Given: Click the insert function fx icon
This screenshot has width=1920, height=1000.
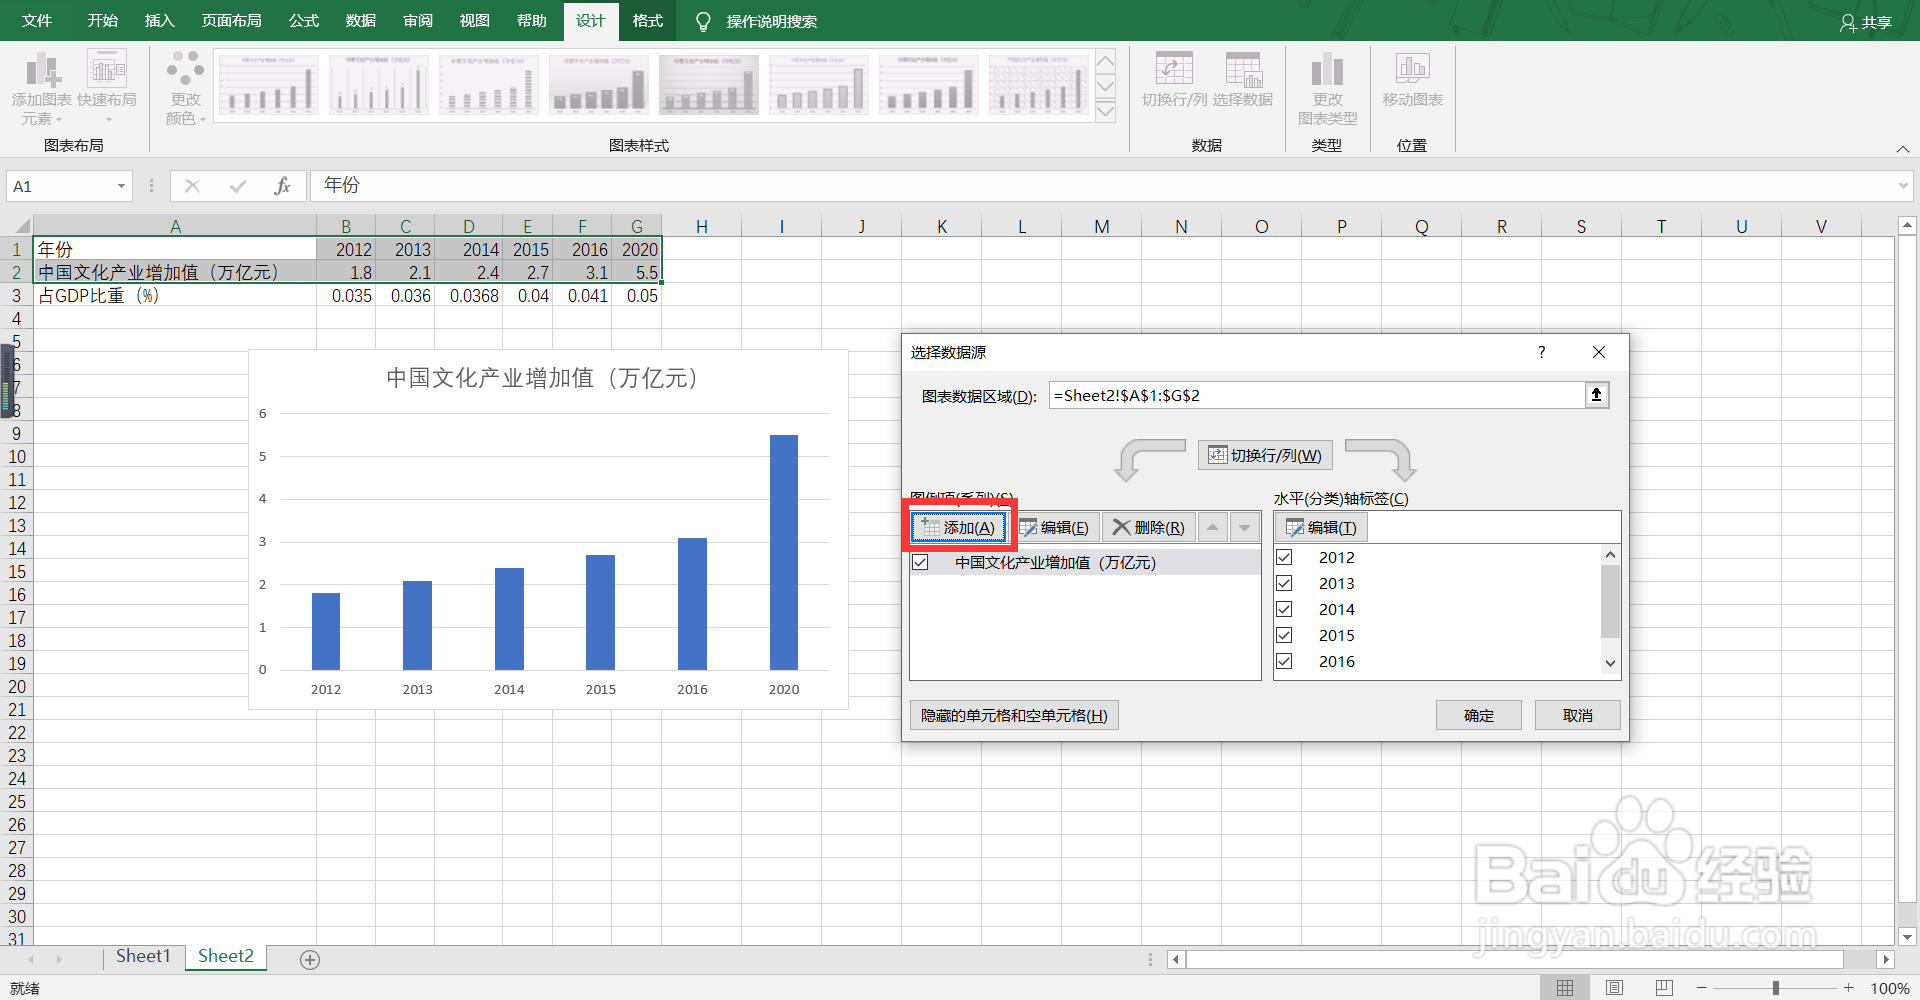Looking at the screenshot, I should pyautogui.click(x=283, y=186).
